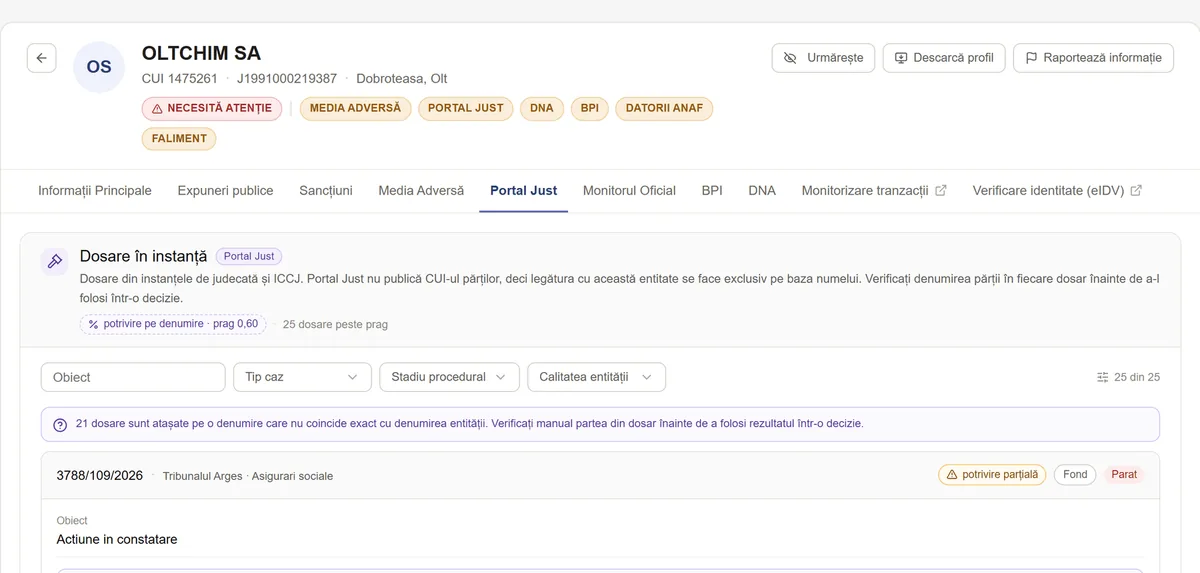Open the Calitatea entității dropdown
Screen dimensions: 1200x573
(x=596, y=377)
